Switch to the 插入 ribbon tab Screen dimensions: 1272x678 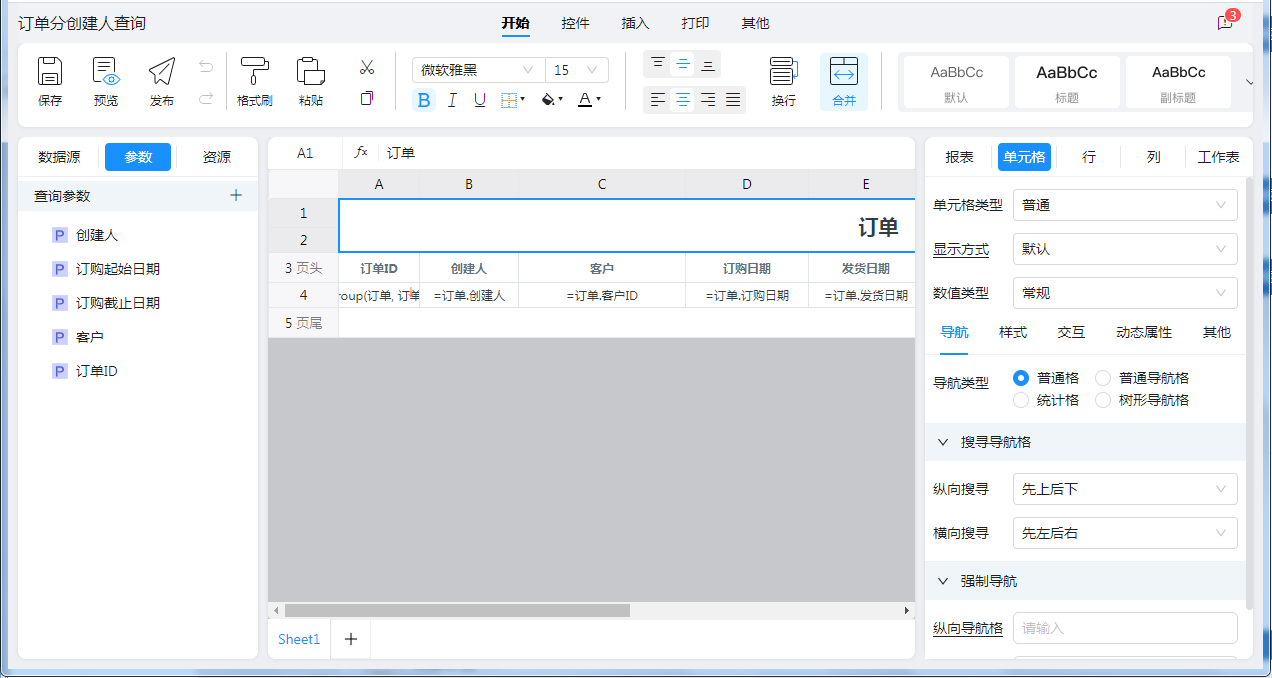pyautogui.click(x=635, y=23)
